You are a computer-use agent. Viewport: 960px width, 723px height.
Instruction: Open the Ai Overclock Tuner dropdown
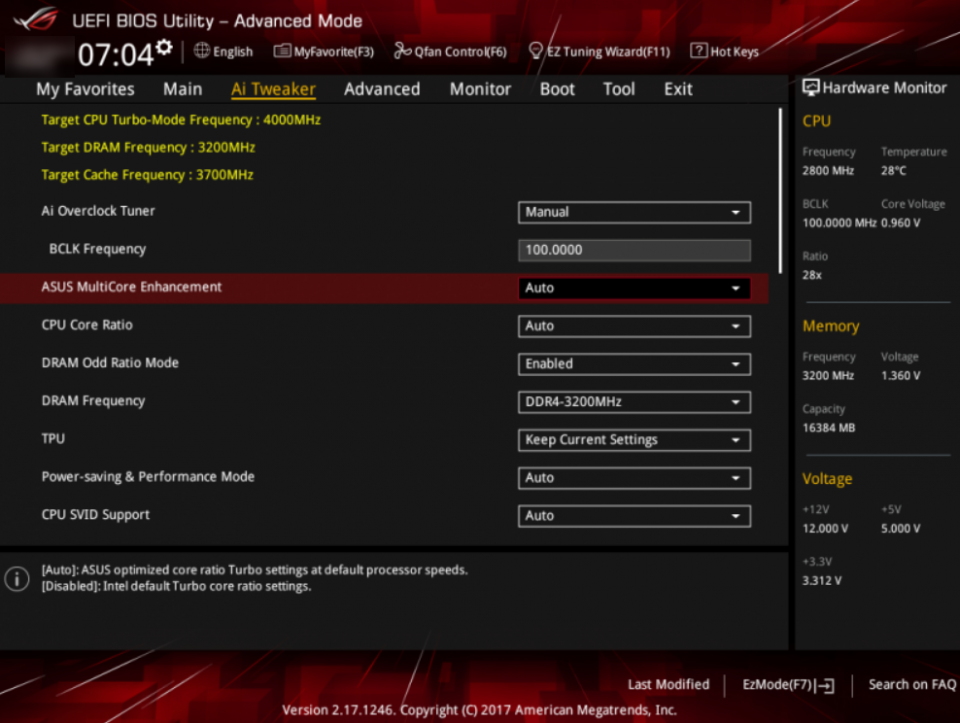634,212
